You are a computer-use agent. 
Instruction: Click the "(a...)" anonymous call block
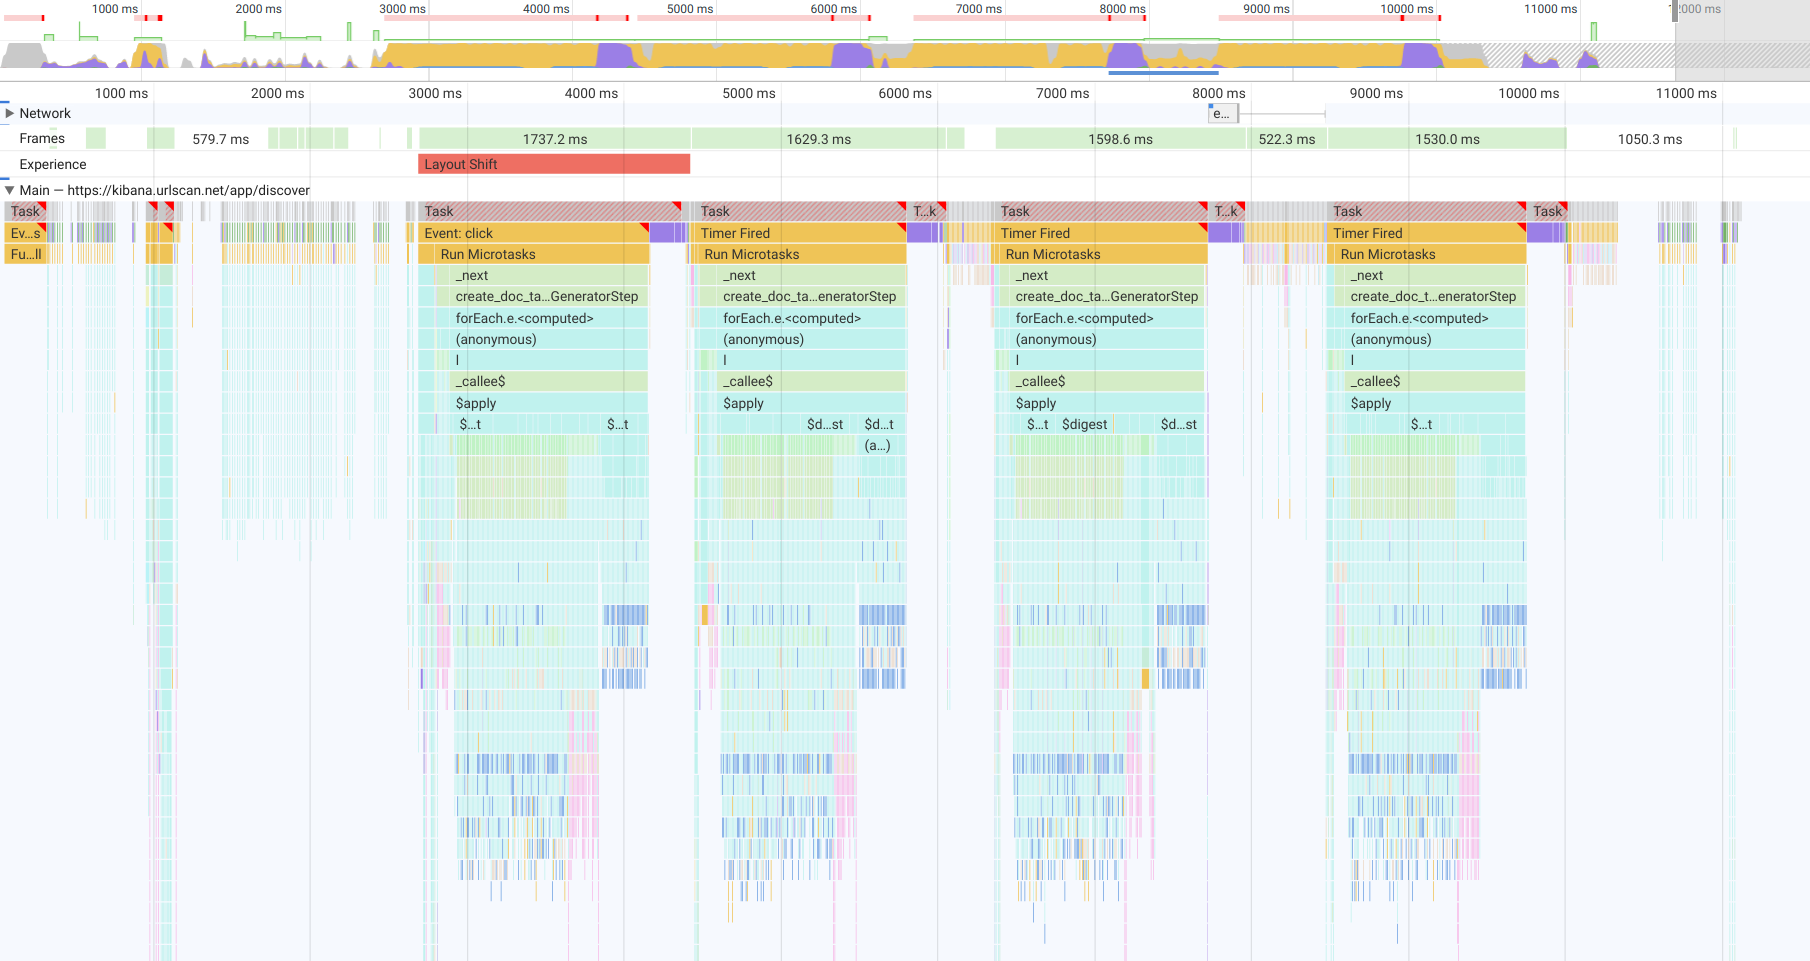(878, 445)
